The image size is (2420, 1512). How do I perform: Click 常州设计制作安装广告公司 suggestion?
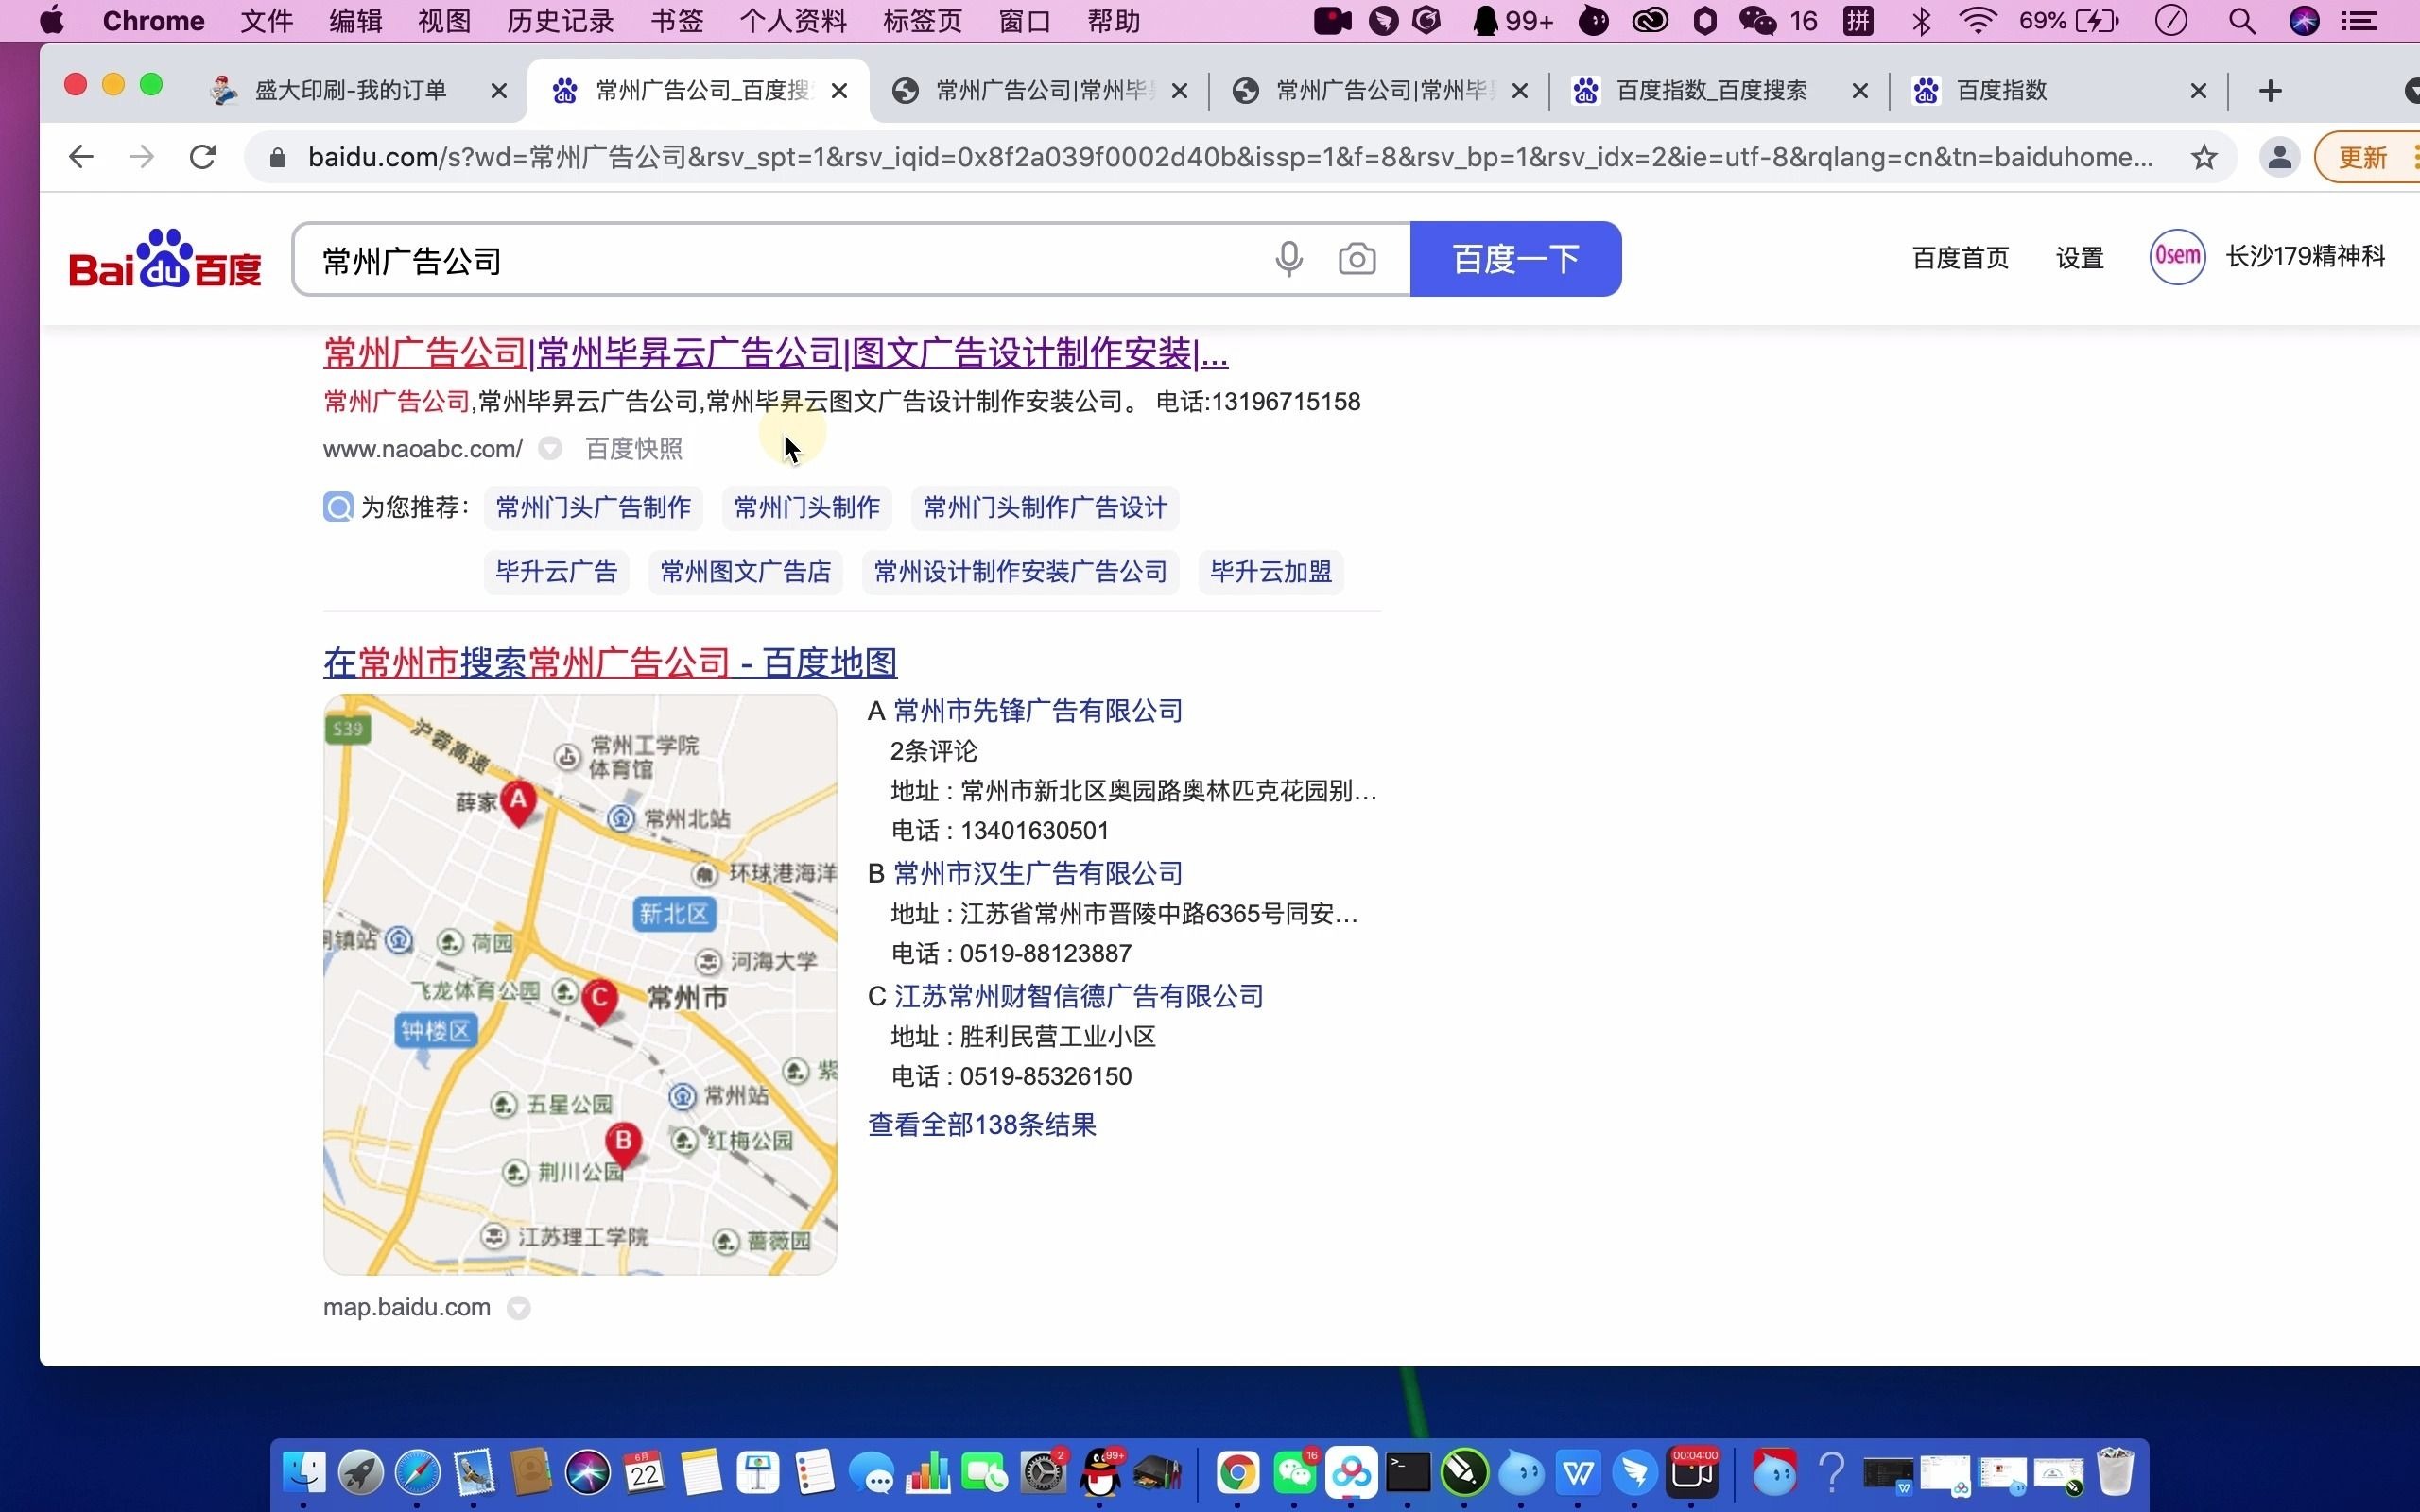coord(1021,572)
